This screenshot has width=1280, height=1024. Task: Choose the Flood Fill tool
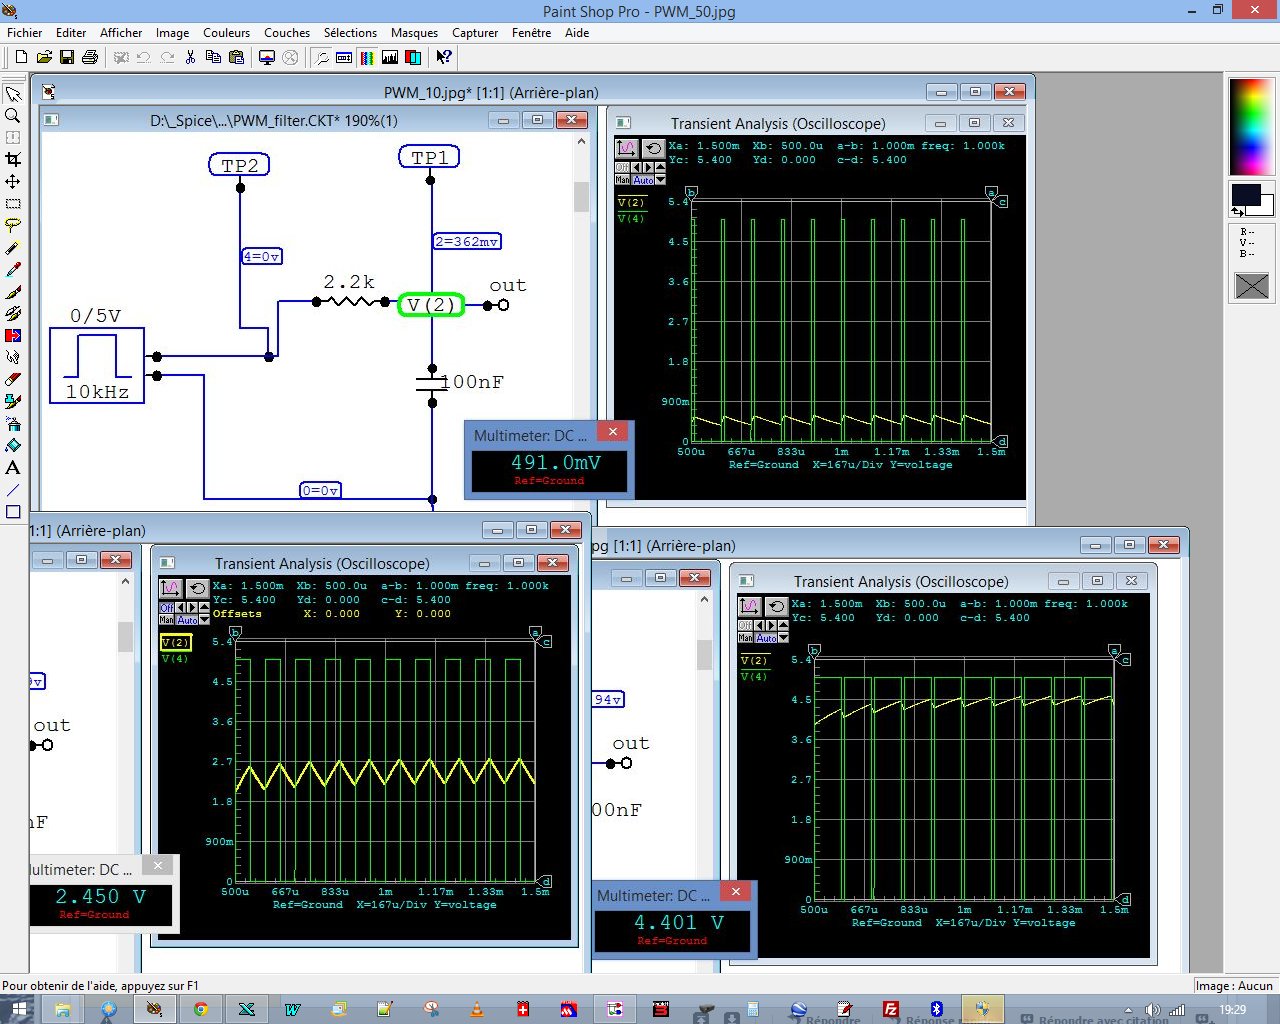tap(13, 445)
